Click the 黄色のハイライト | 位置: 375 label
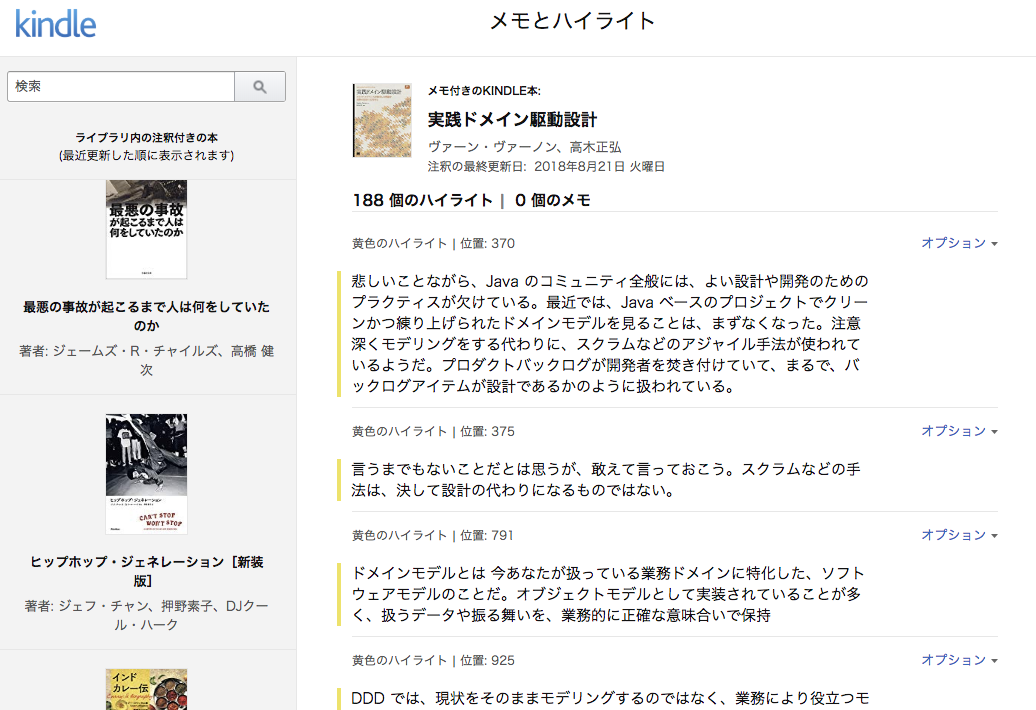The height and width of the screenshot is (710, 1036). [433, 431]
